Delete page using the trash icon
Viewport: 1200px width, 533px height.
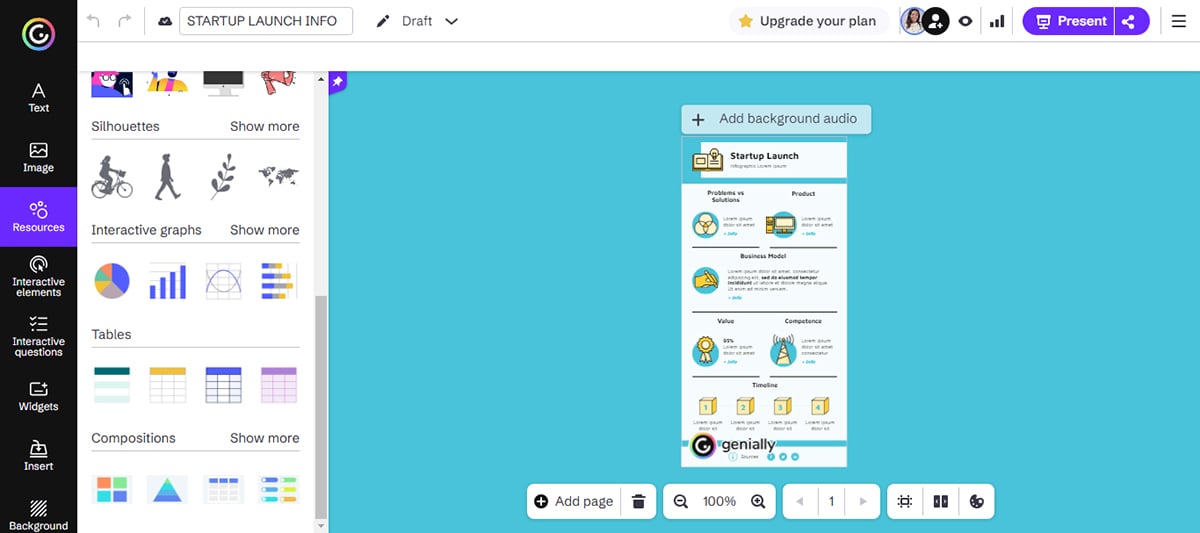coord(638,501)
